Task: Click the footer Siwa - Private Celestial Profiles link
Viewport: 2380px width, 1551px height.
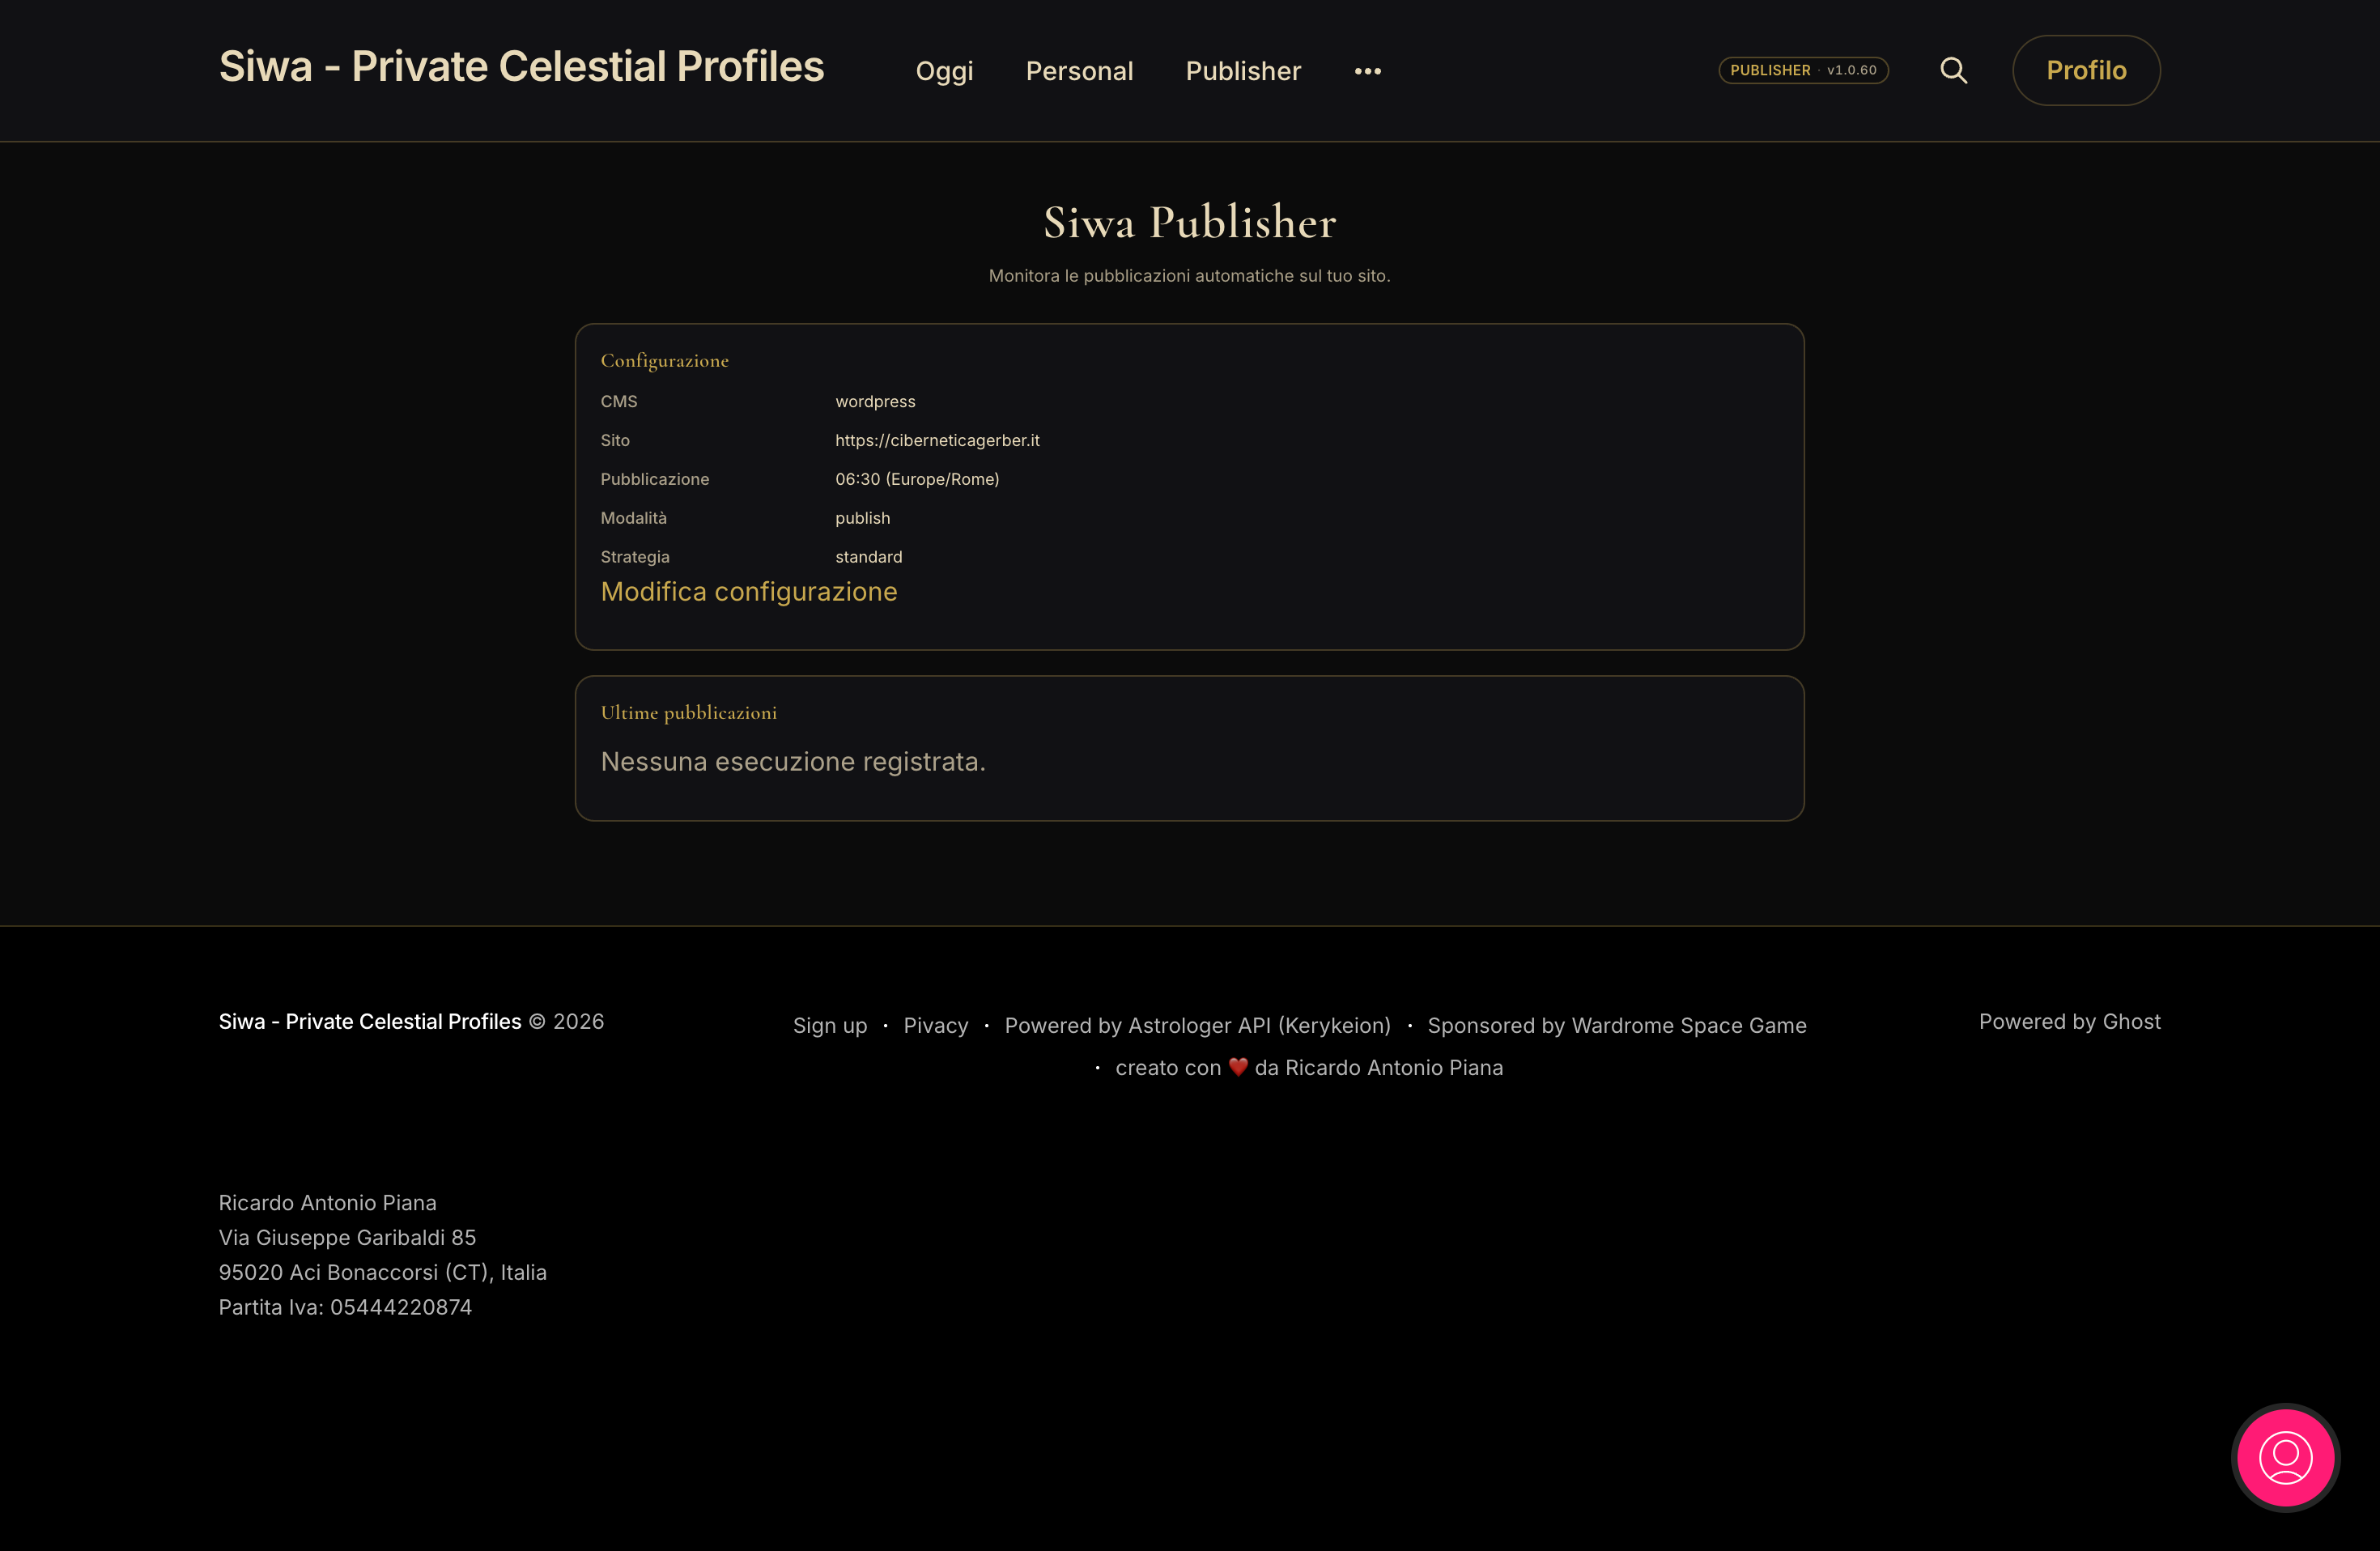Action: (370, 1022)
